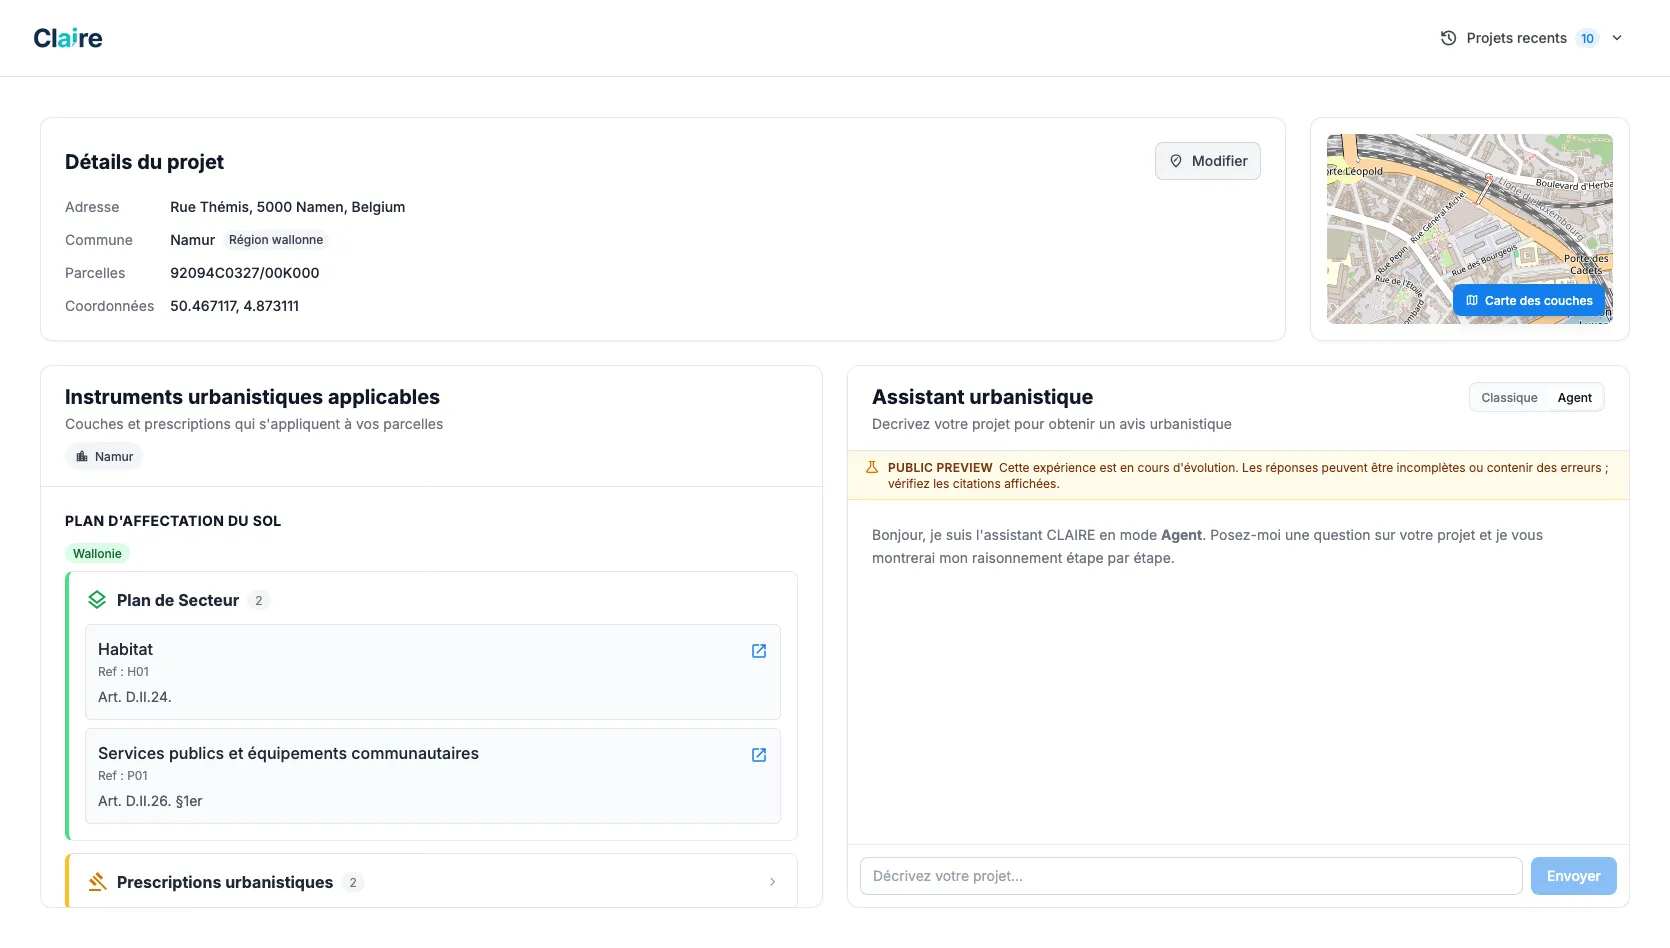Click the Détails du projet heading
This screenshot has height=948, width=1670.
pyautogui.click(x=144, y=162)
